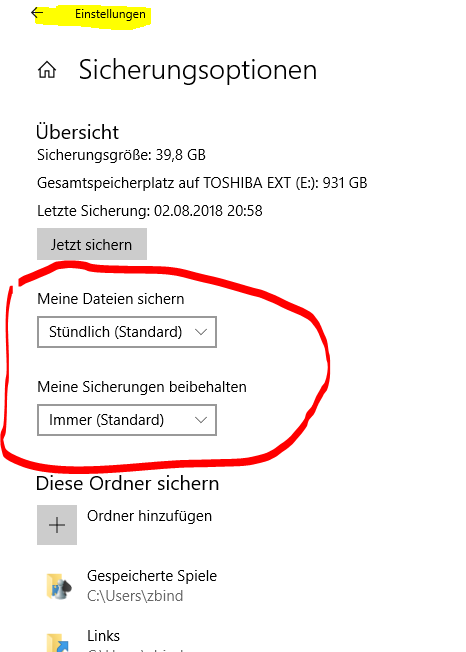The width and height of the screenshot is (466, 652).
Task: Go to settings home via house icon
Action: [47, 69]
